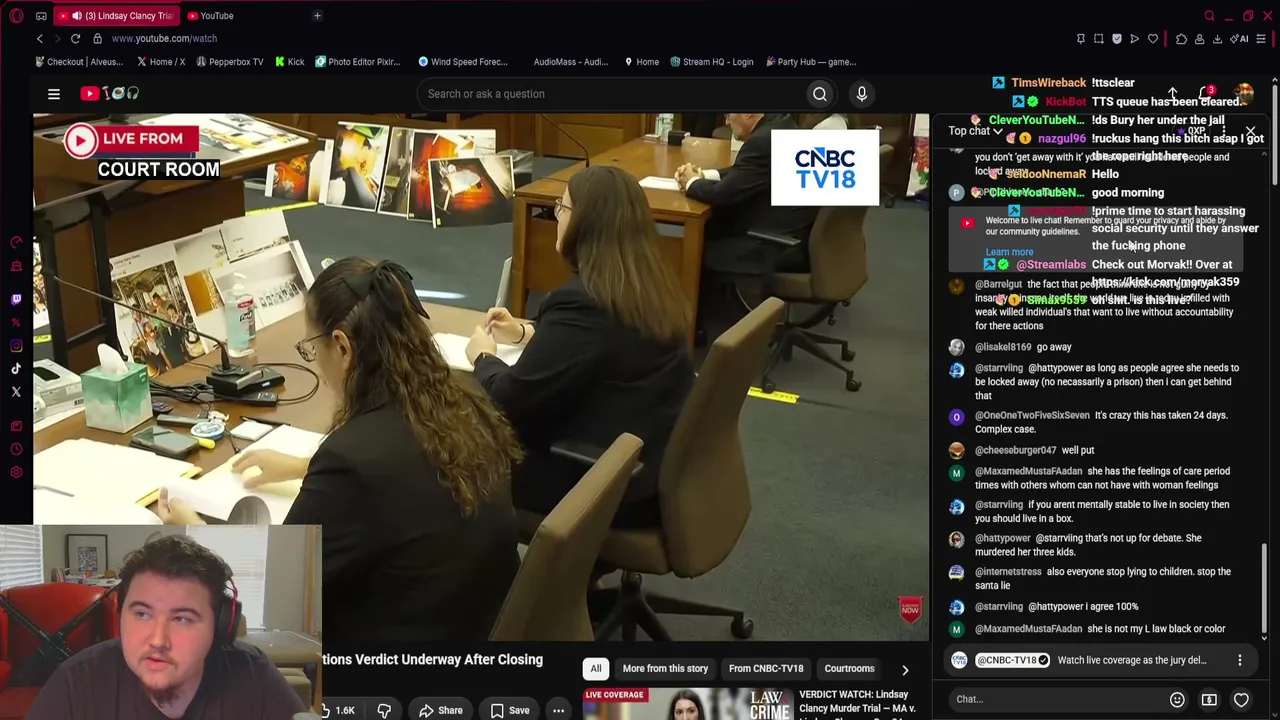View site security padlock info
The height and width of the screenshot is (720, 1280).
pyautogui.click(x=97, y=38)
